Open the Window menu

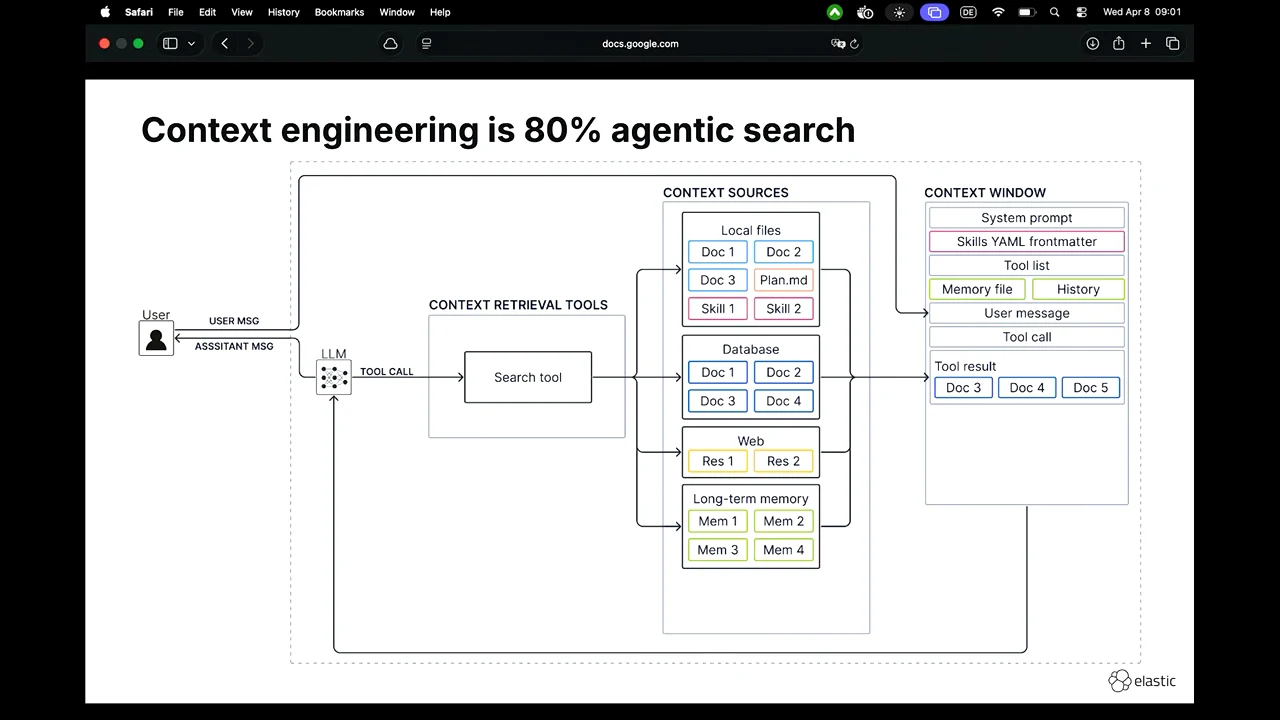(x=397, y=12)
